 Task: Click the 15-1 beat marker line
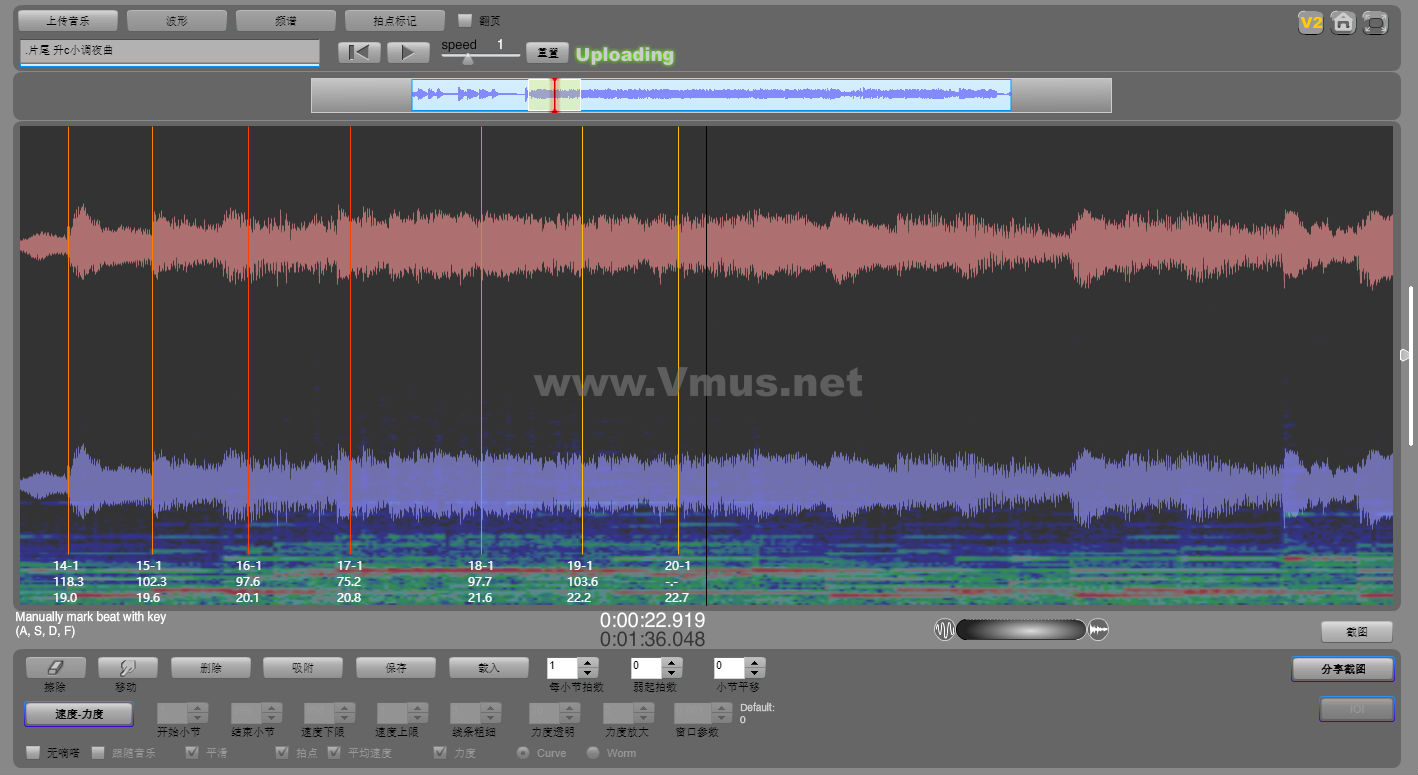point(153,340)
